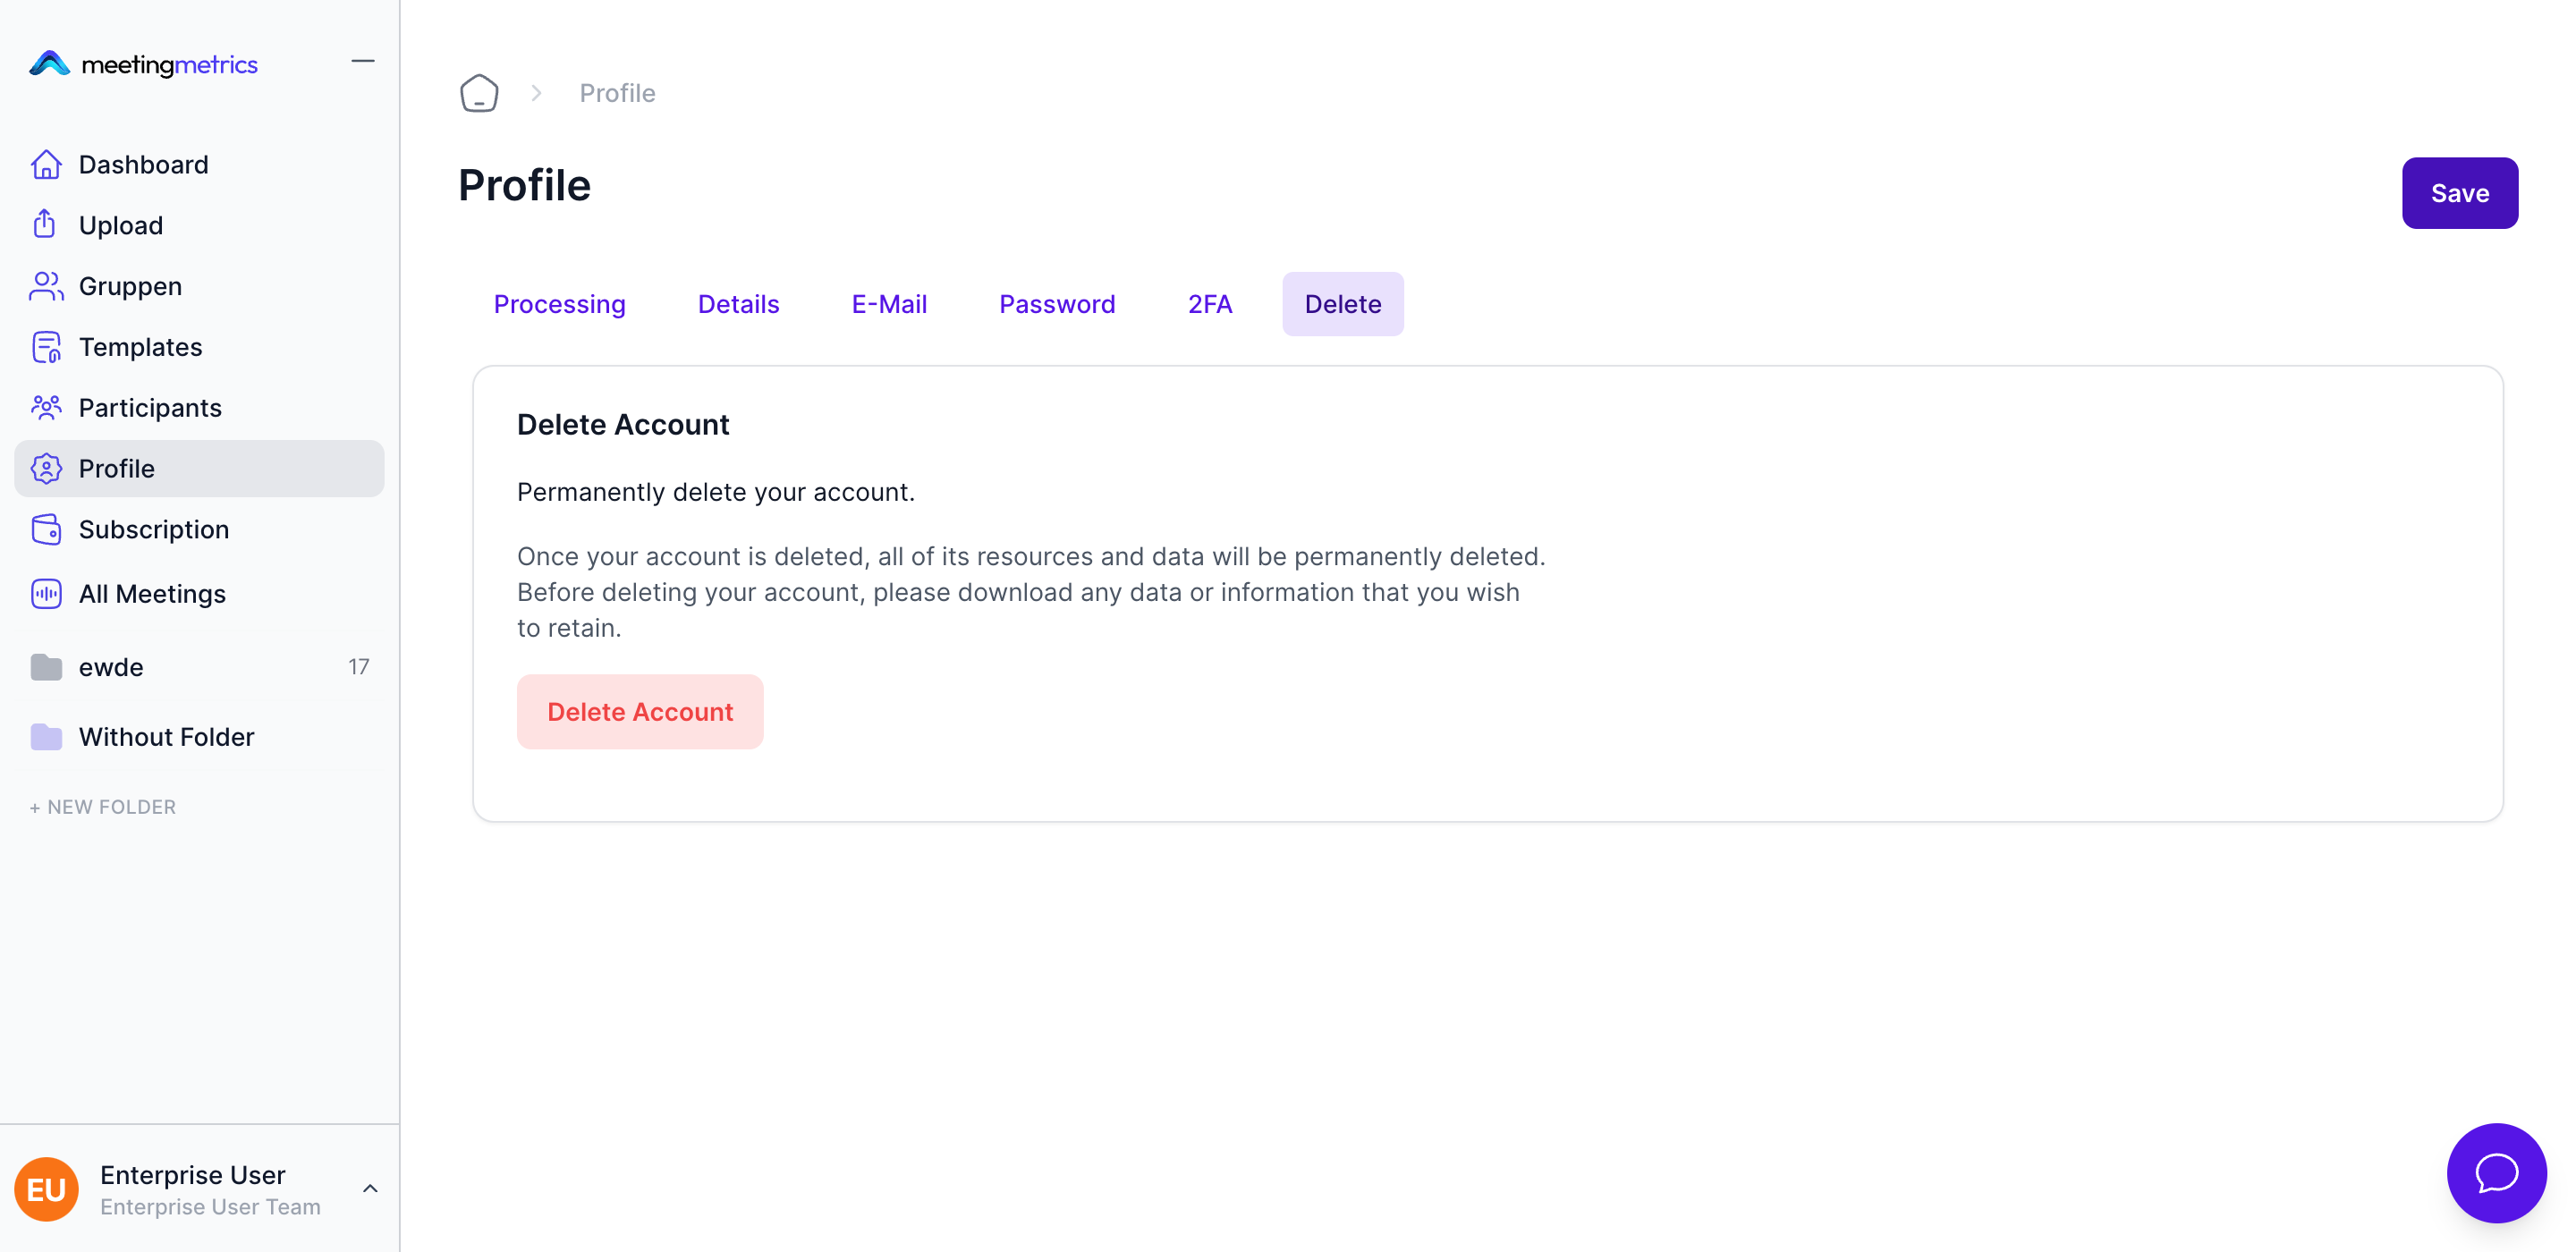The image size is (2576, 1252).
Task: Open the chat support bubble
Action: coord(2495,1172)
